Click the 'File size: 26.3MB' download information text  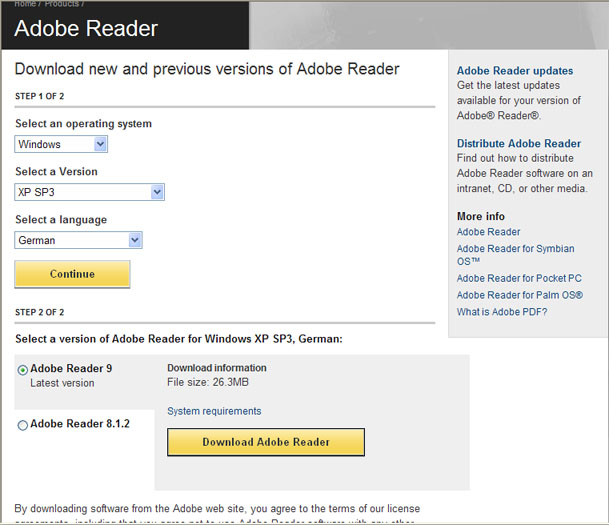pyautogui.click(x=207, y=381)
